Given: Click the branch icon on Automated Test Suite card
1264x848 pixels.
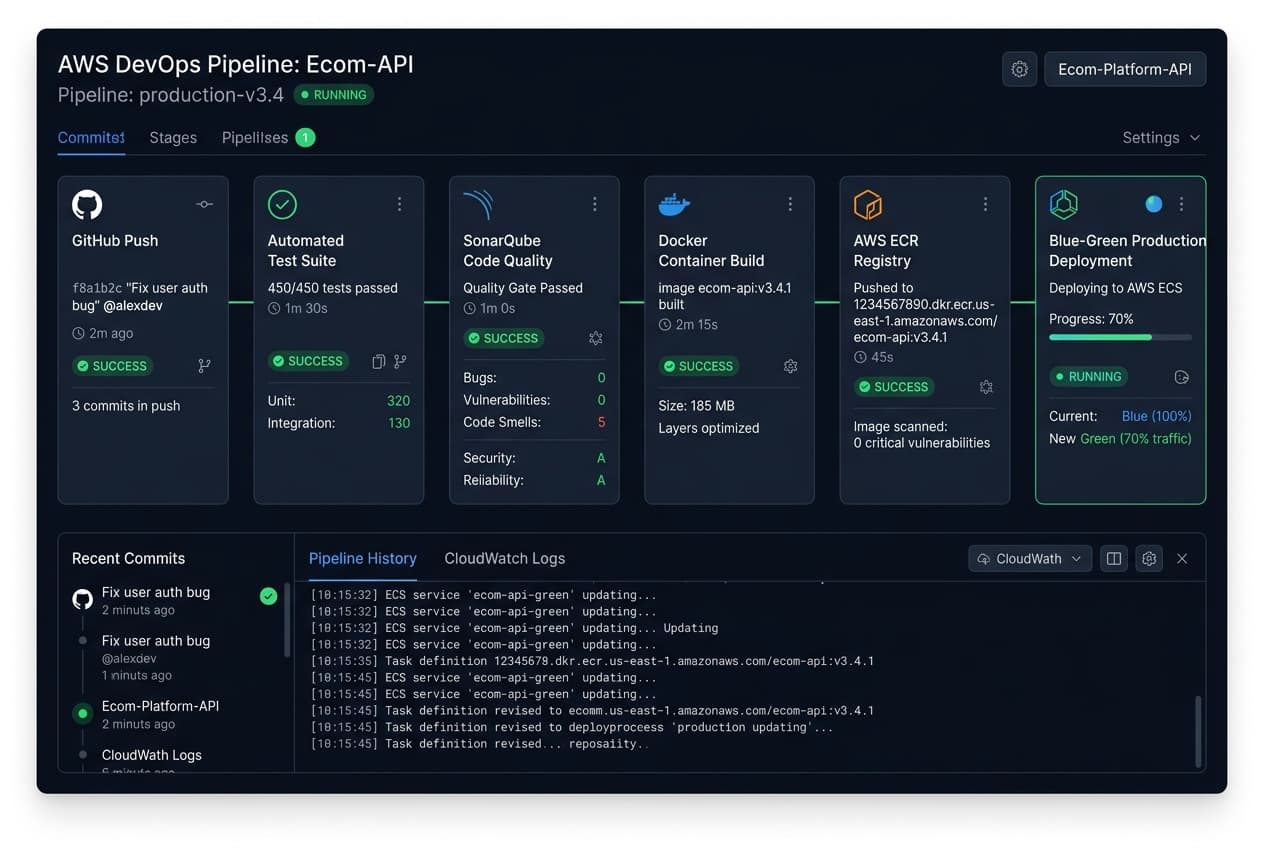Looking at the screenshot, I should click(400, 361).
